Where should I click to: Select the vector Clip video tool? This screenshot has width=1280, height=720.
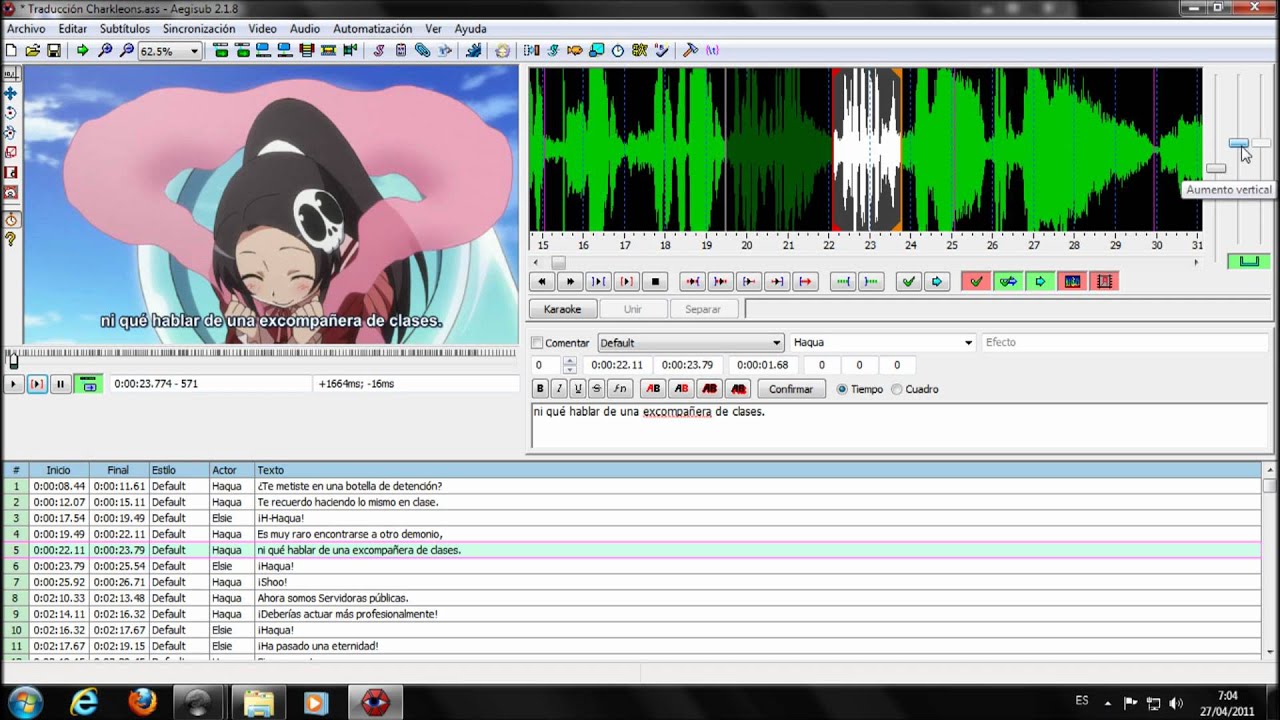[11, 192]
